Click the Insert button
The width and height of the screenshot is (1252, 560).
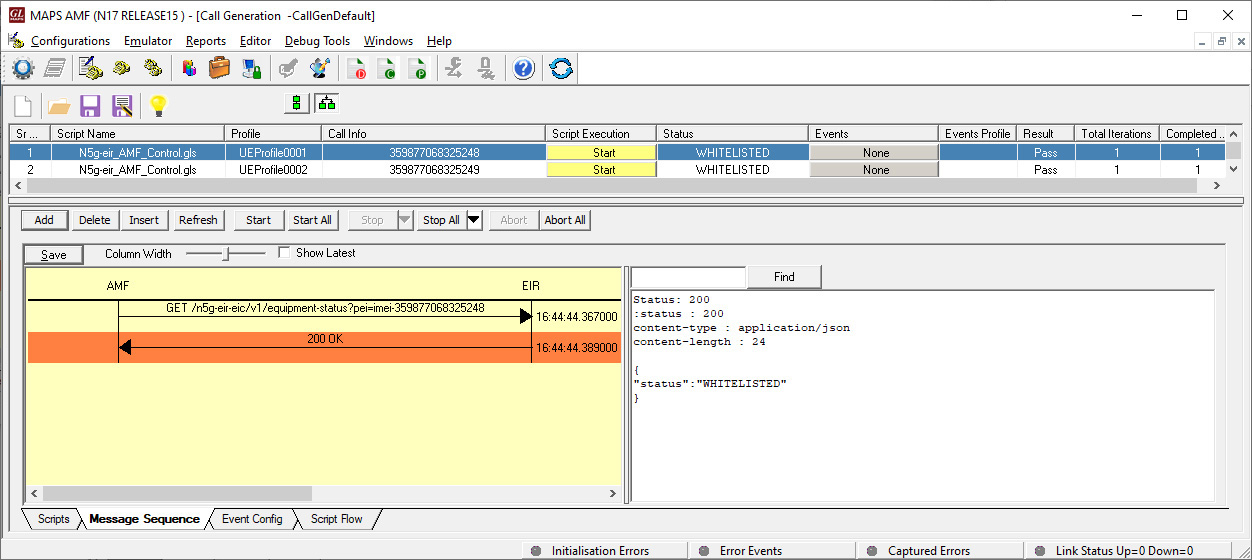[x=144, y=220]
